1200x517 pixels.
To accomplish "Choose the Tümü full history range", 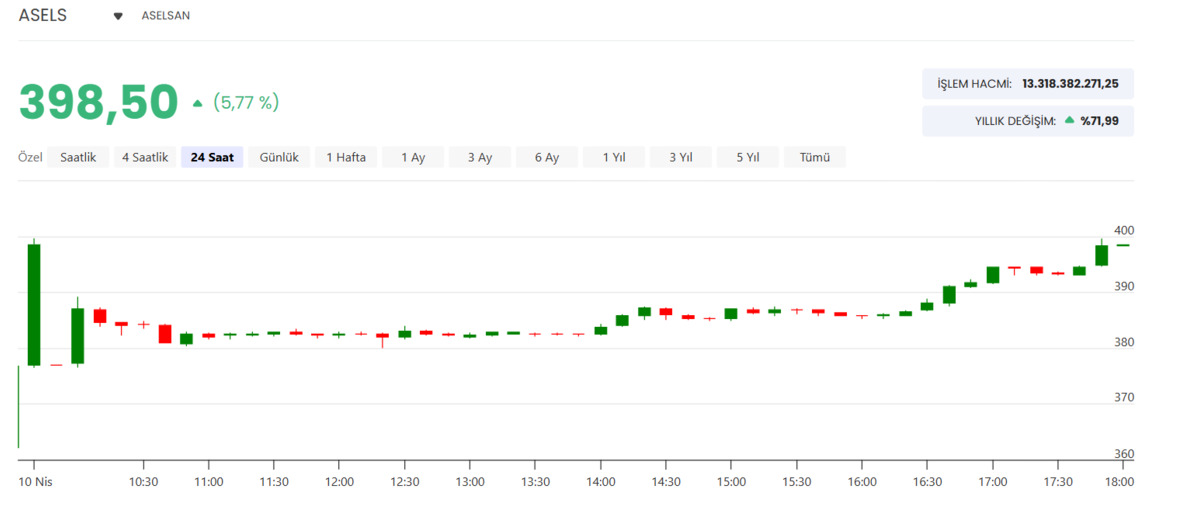I will coord(815,157).
